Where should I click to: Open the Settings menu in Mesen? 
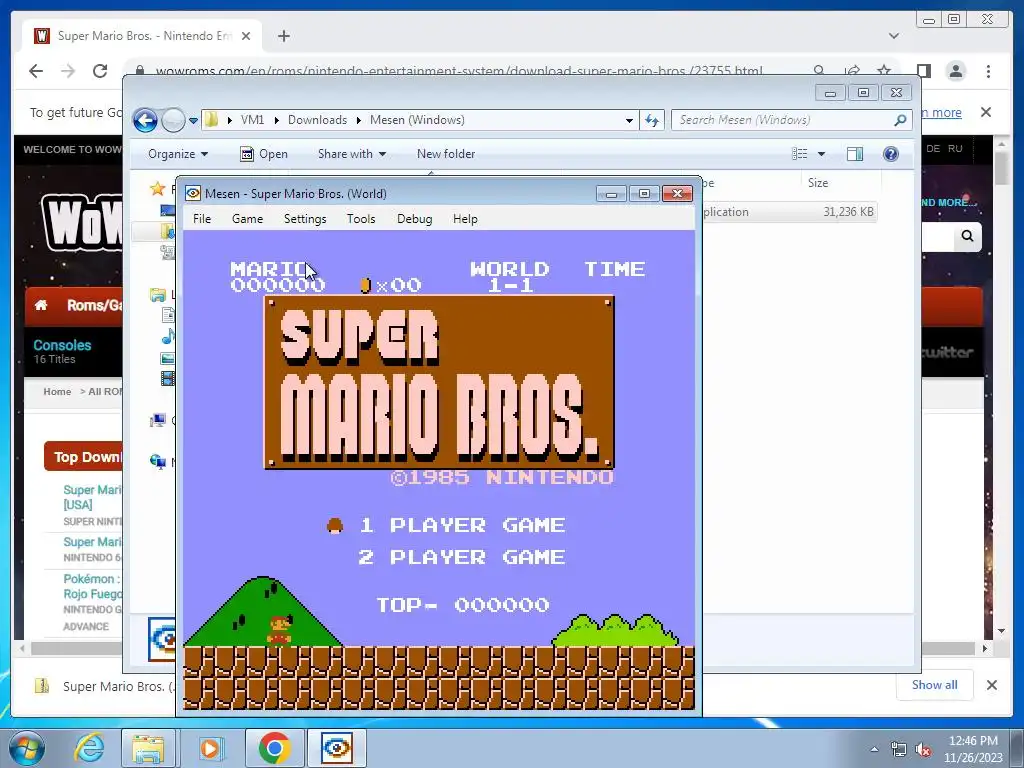point(305,219)
